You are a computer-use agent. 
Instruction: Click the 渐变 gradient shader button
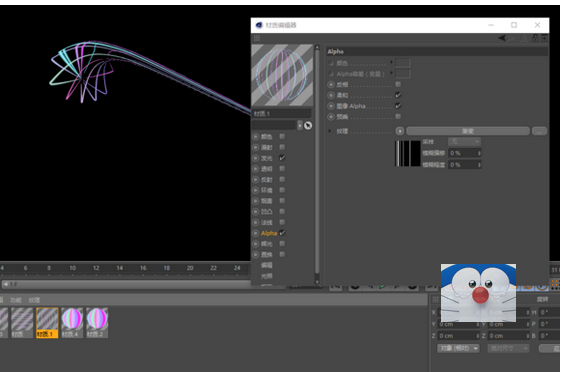[468, 131]
